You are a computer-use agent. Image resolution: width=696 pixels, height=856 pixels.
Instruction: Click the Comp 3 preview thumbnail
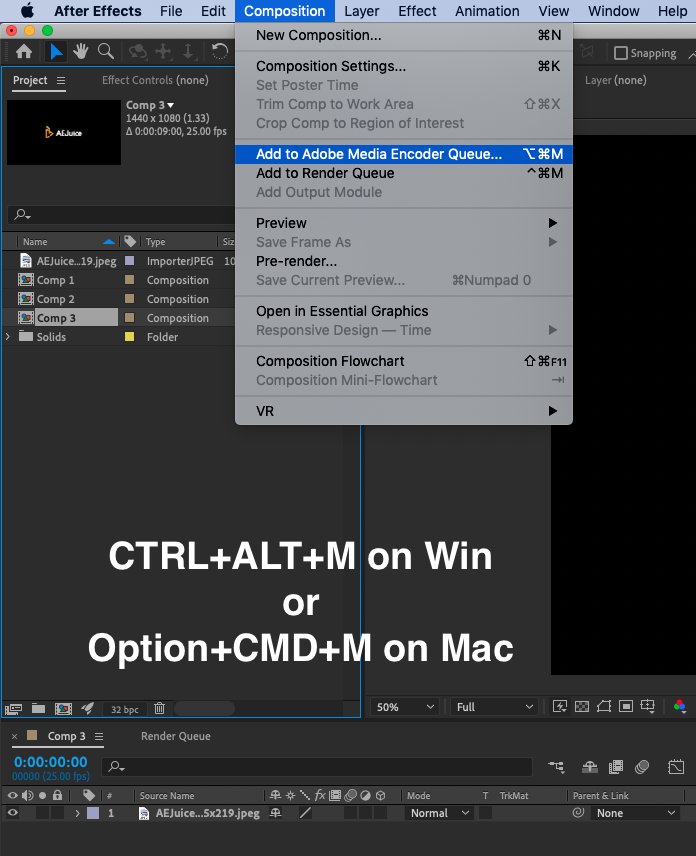pos(64,132)
